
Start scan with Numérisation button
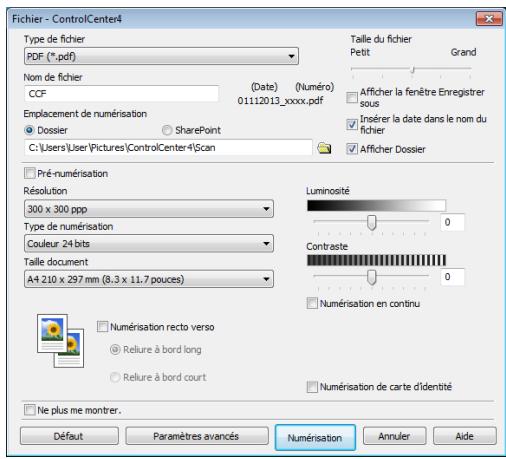point(315,437)
